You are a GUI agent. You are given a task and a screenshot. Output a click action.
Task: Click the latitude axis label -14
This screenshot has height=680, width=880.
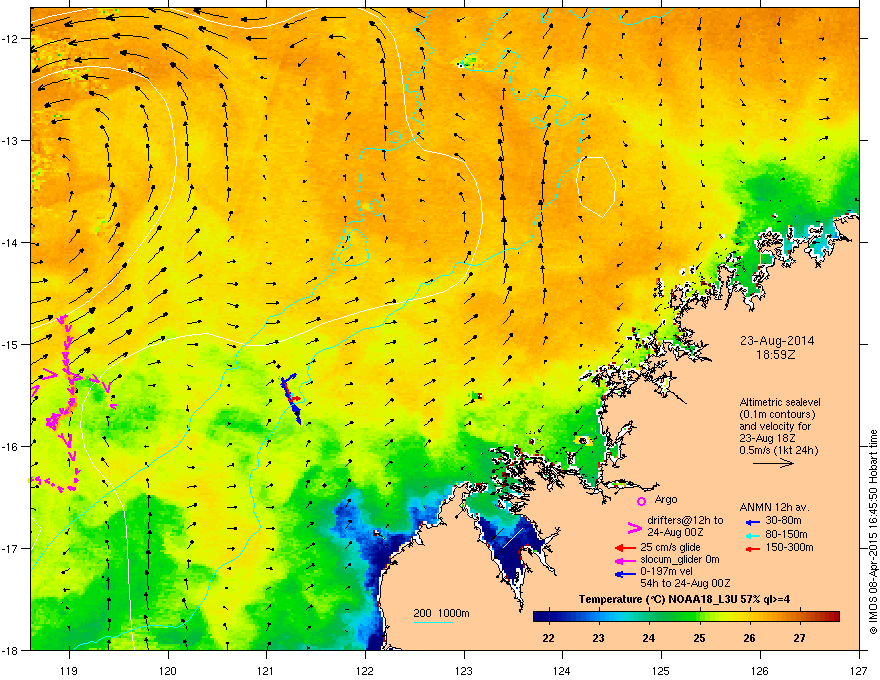(10, 243)
